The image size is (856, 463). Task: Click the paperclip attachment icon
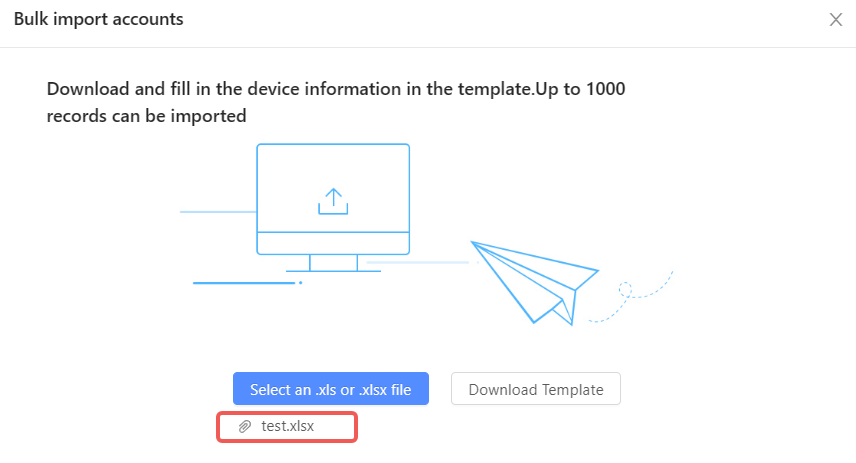click(244, 427)
